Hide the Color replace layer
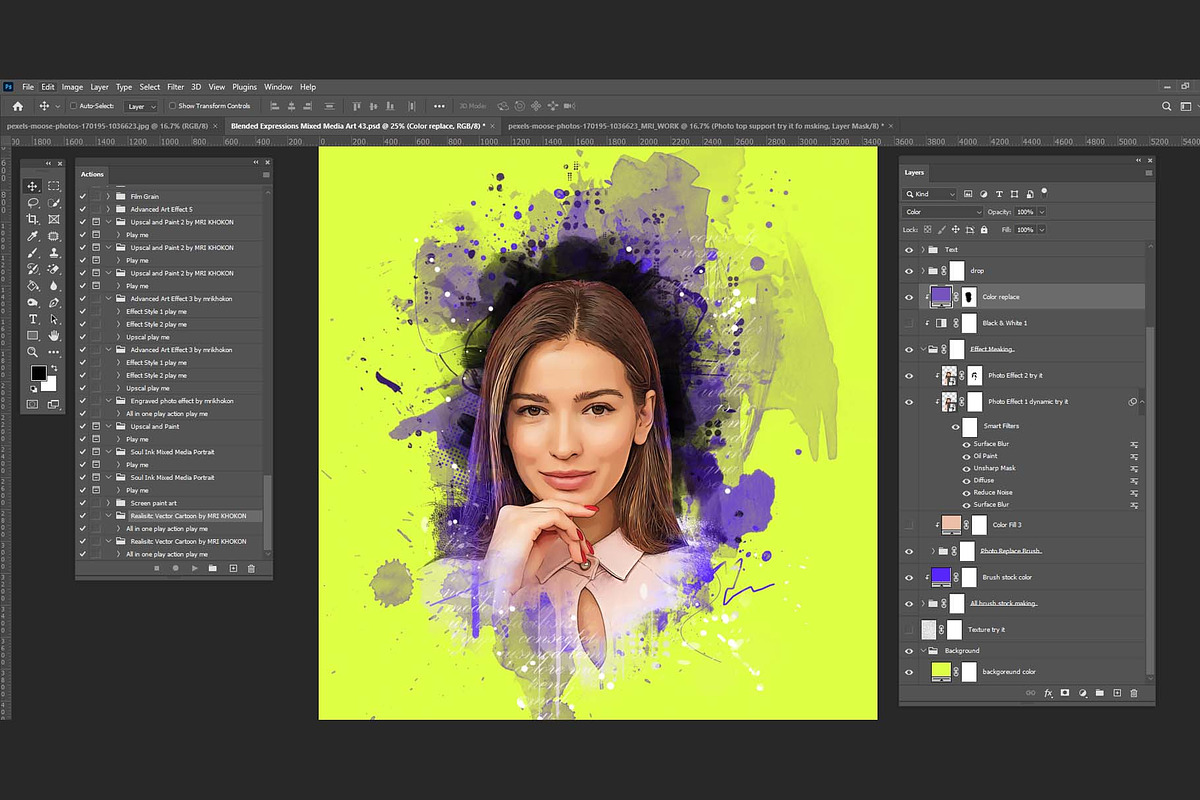Screen dimensions: 1200x800 [x=909, y=297]
